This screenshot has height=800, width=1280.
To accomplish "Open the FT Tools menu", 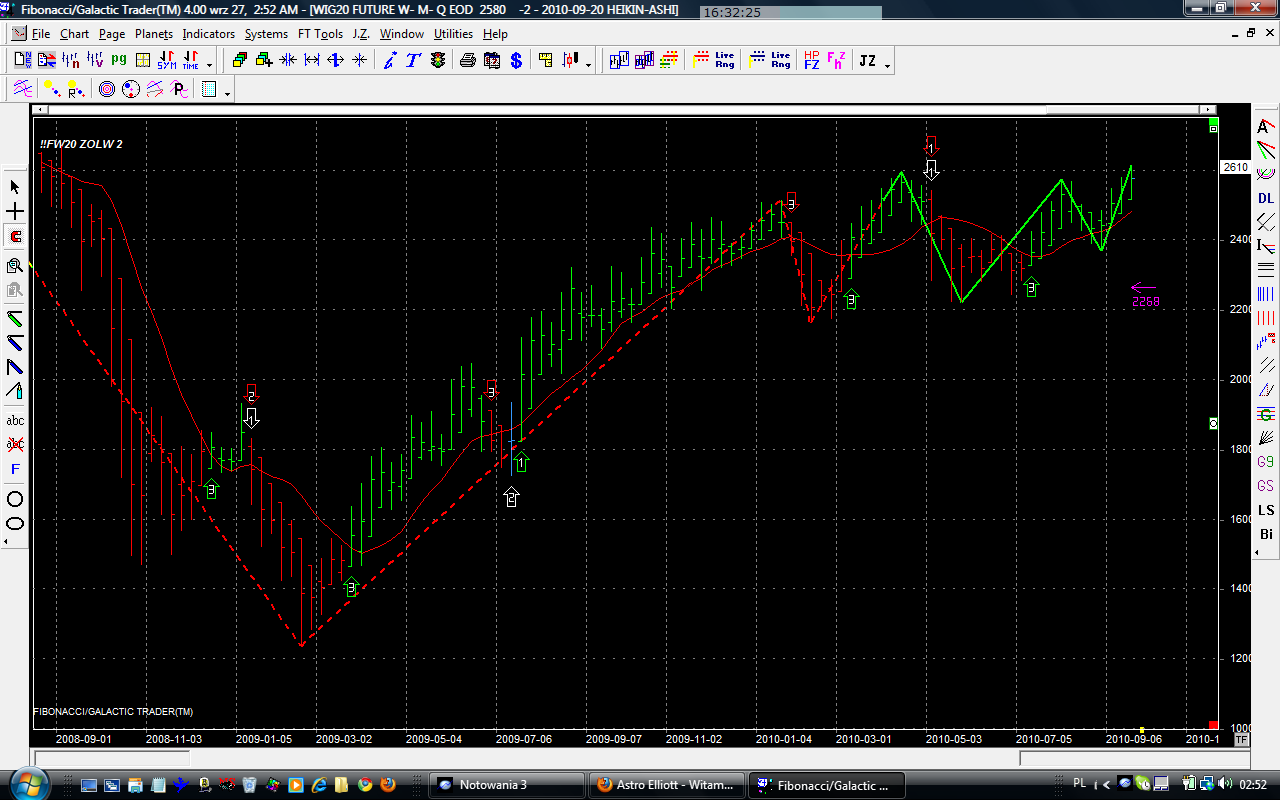I will (320, 34).
